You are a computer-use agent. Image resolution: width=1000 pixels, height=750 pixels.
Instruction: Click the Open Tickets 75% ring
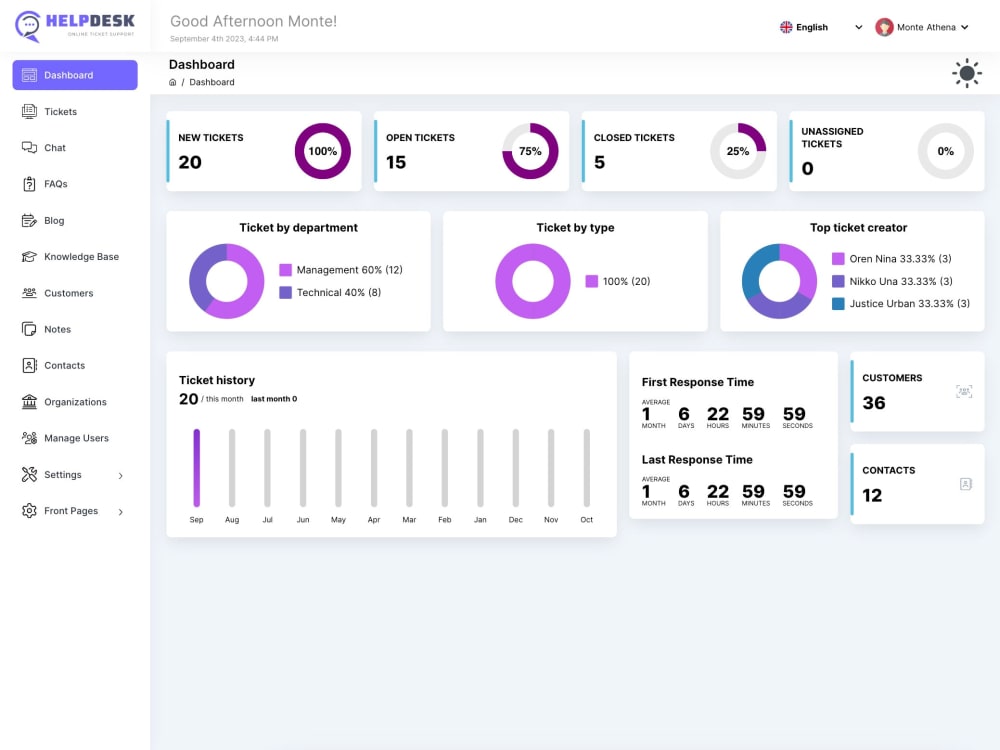[x=530, y=151]
